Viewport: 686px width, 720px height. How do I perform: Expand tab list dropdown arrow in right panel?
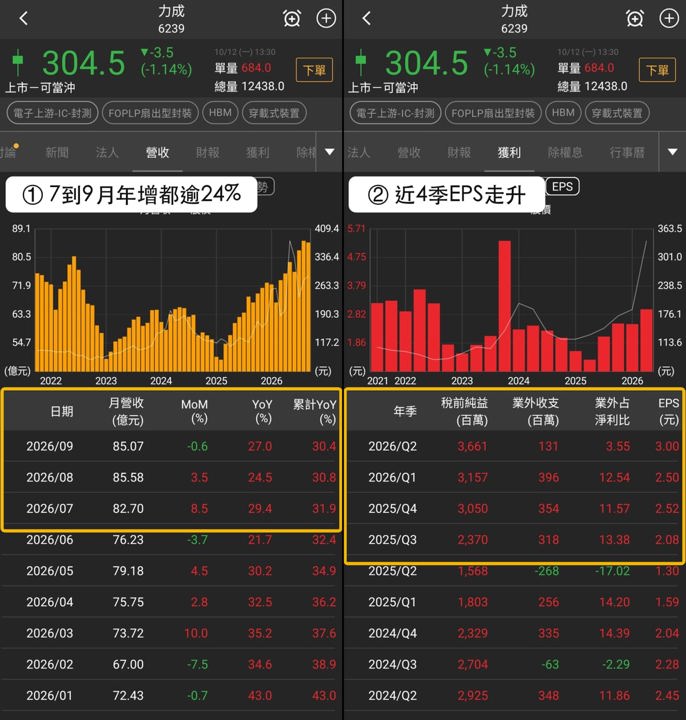672,152
